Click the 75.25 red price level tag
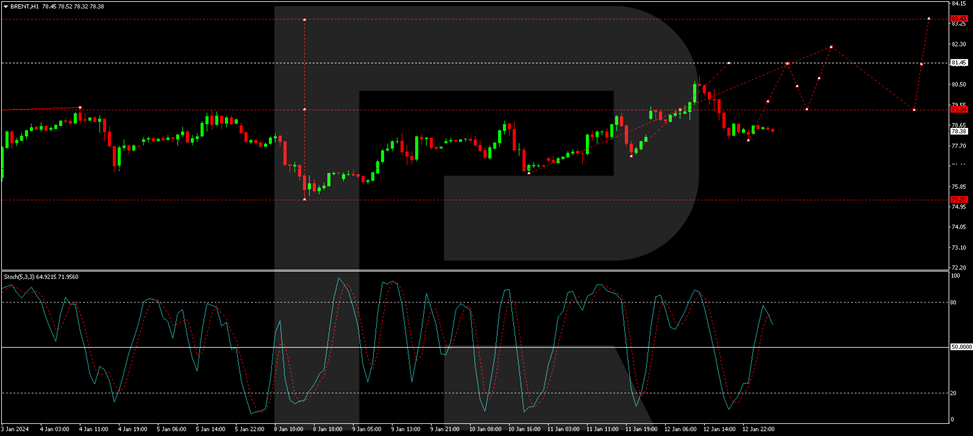Viewport: 973px width, 436px height. (x=959, y=199)
